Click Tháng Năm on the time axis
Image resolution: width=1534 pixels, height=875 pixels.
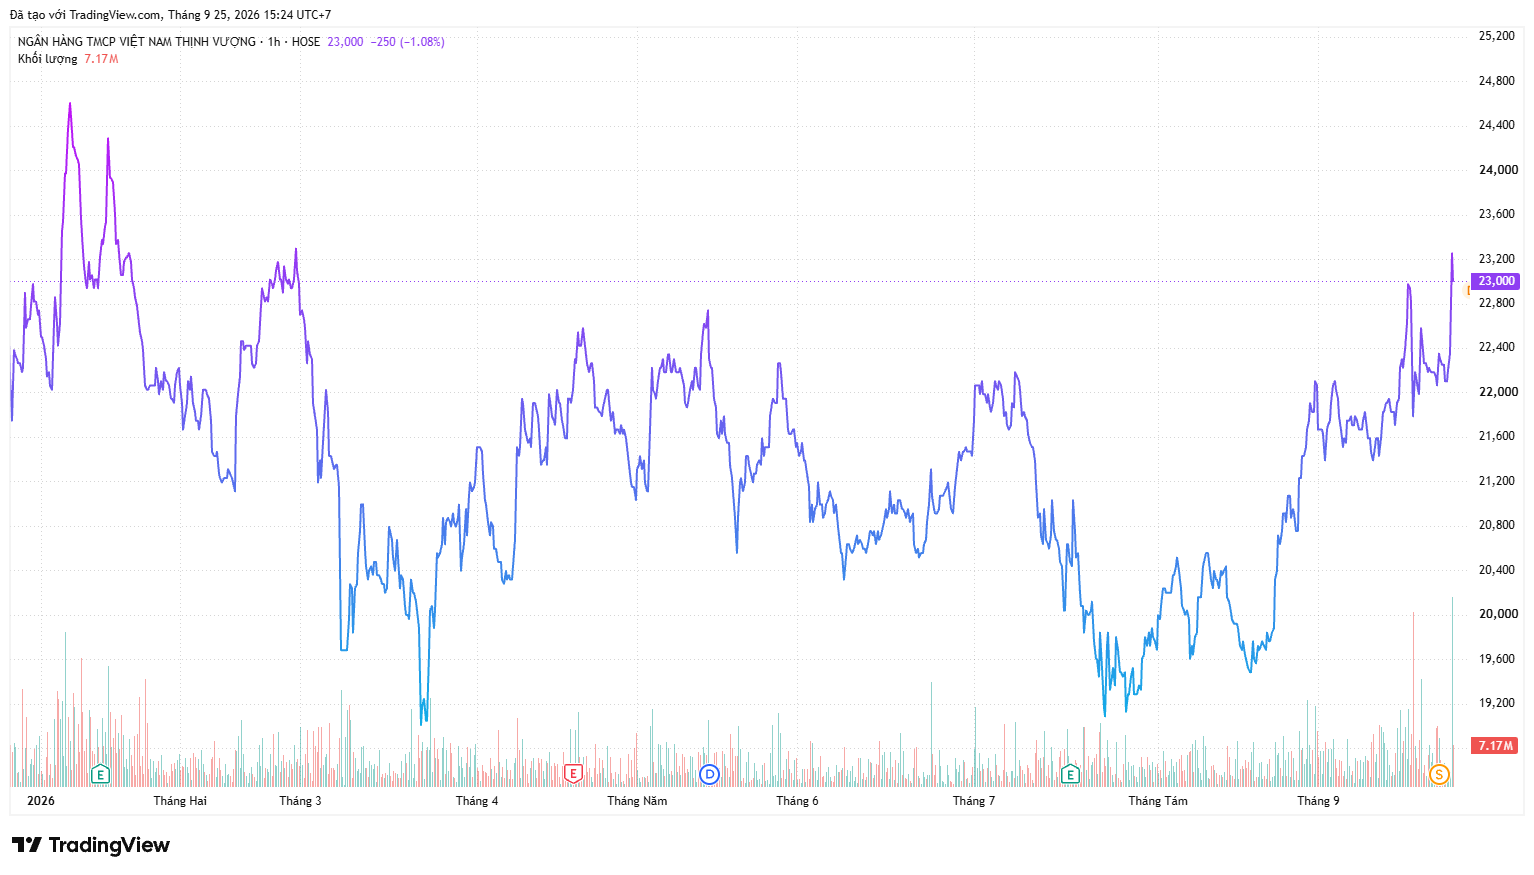point(637,801)
